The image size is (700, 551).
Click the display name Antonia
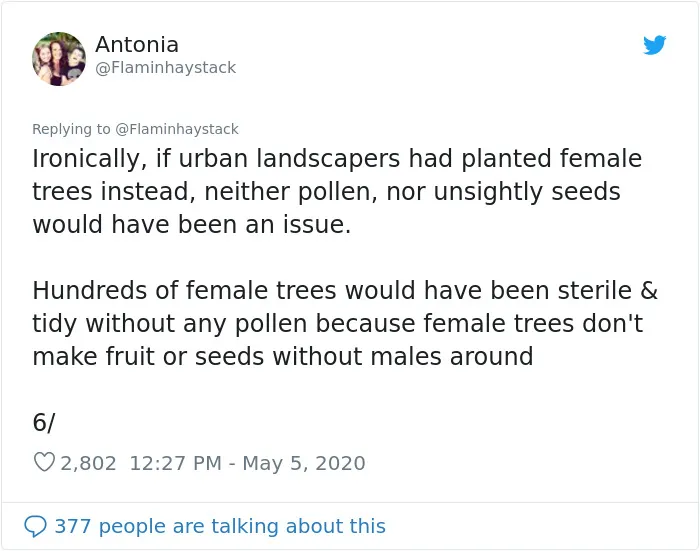click(x=137, y=44)
